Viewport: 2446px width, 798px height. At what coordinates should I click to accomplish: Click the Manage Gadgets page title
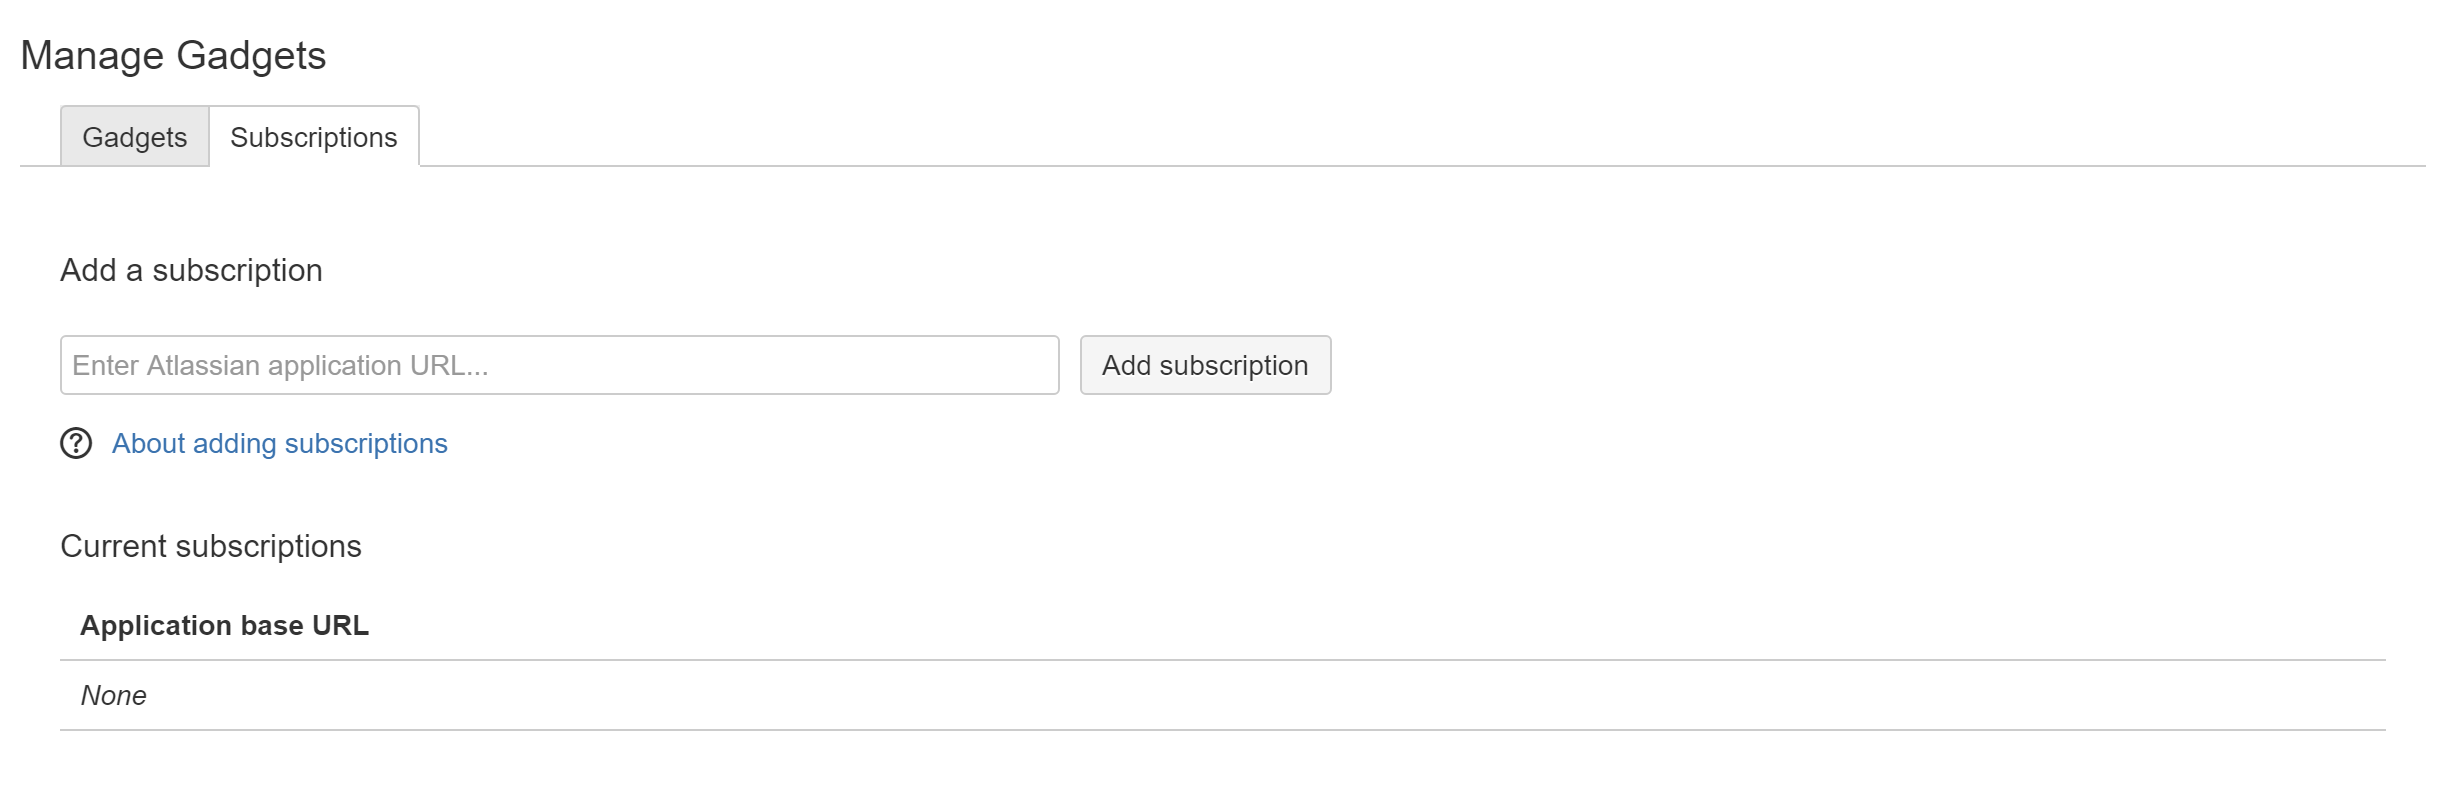[173, 56]
